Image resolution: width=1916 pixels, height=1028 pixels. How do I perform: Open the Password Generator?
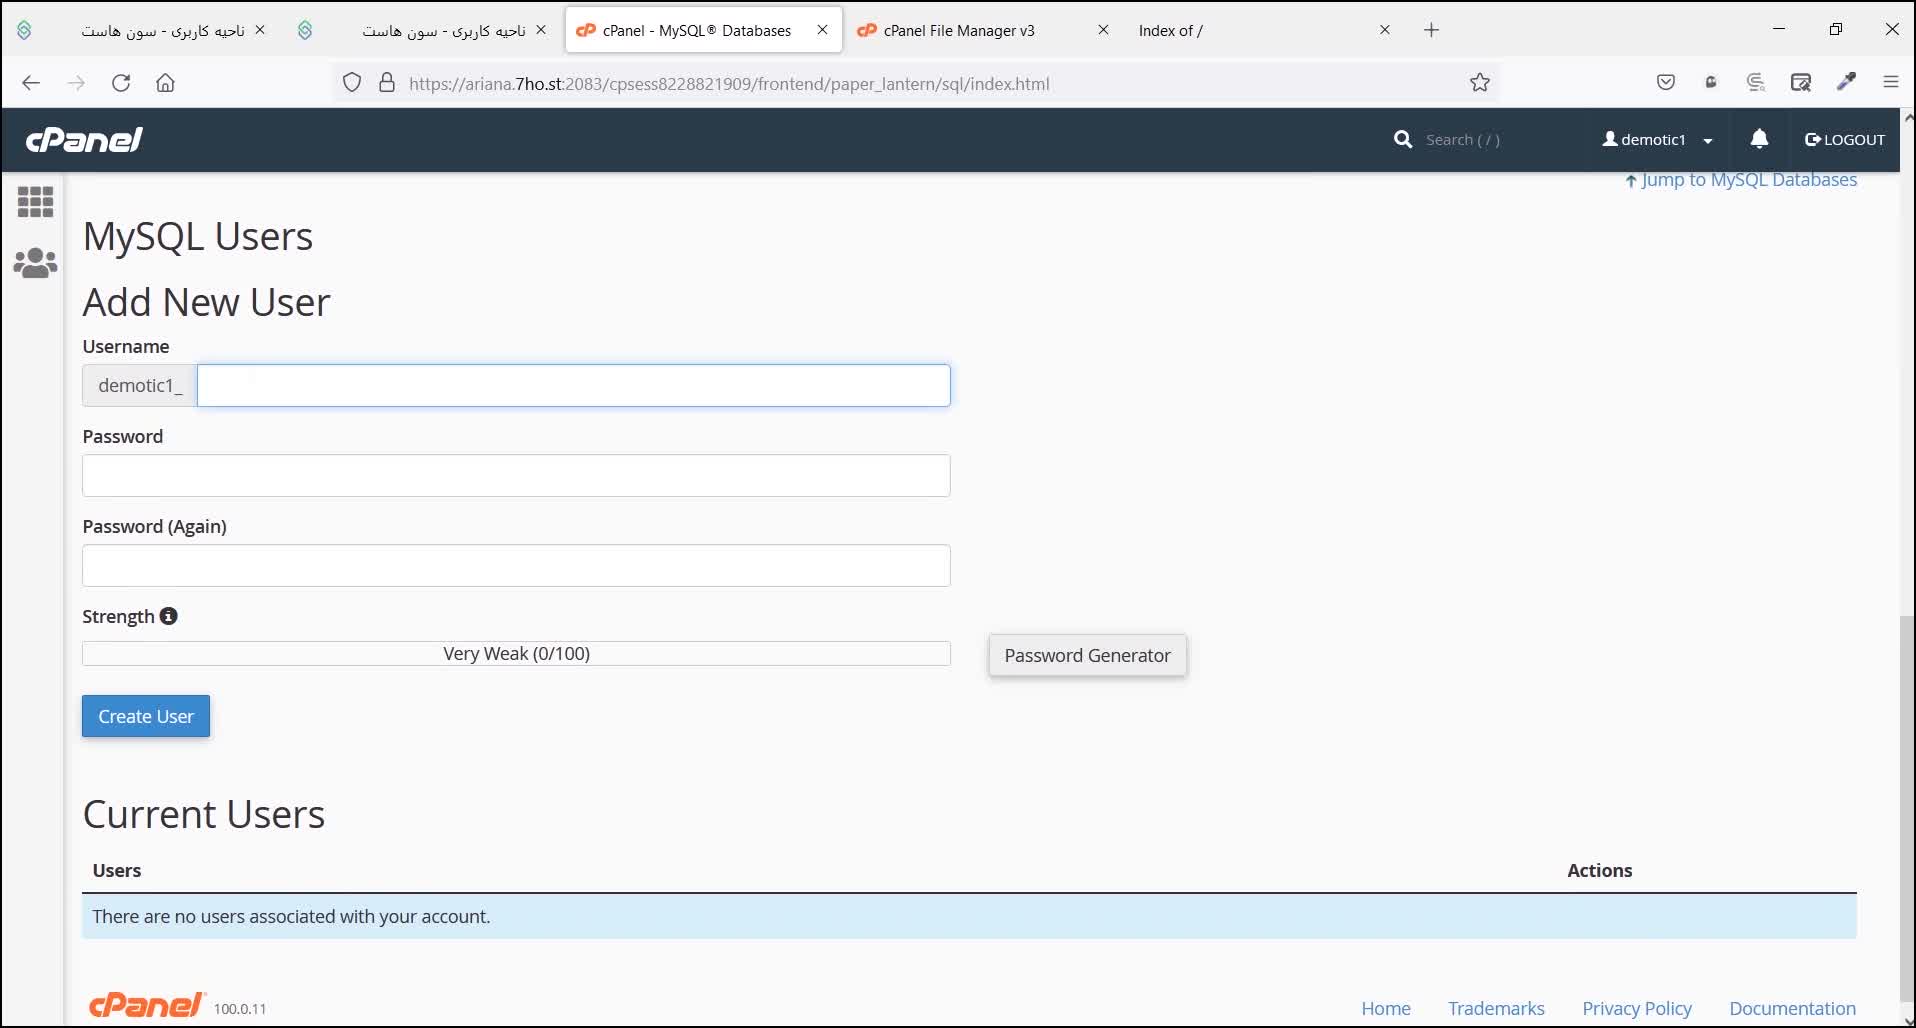[x=1087, y=656]
